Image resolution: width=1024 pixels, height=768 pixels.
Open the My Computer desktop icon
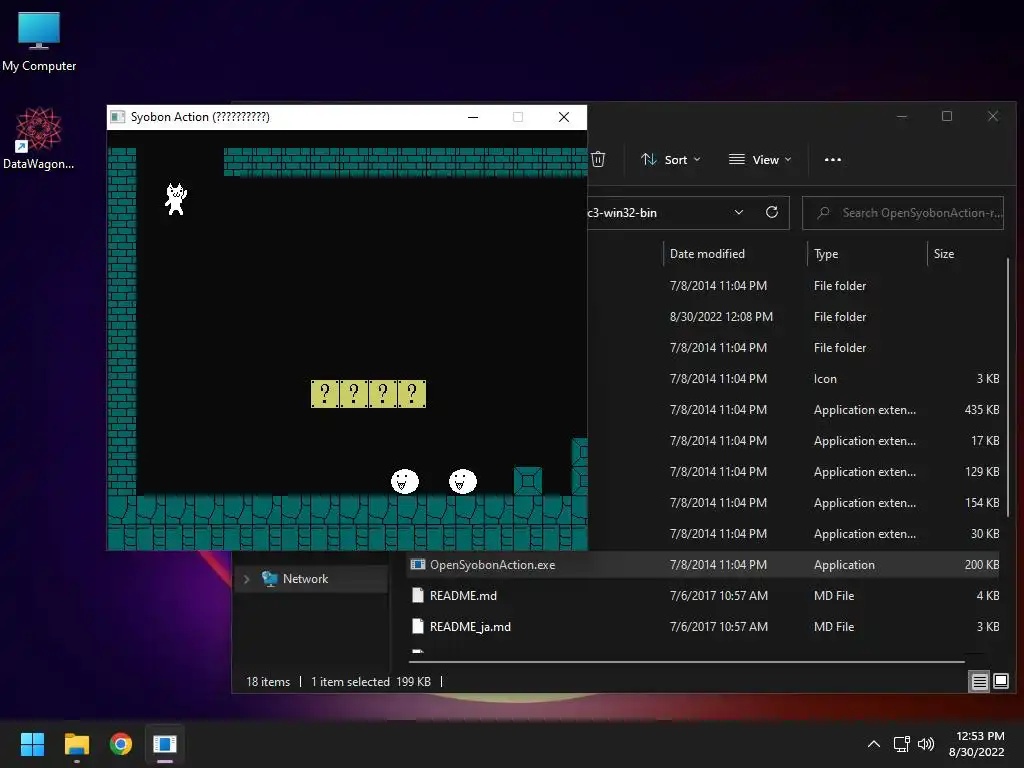pos(39,41)
